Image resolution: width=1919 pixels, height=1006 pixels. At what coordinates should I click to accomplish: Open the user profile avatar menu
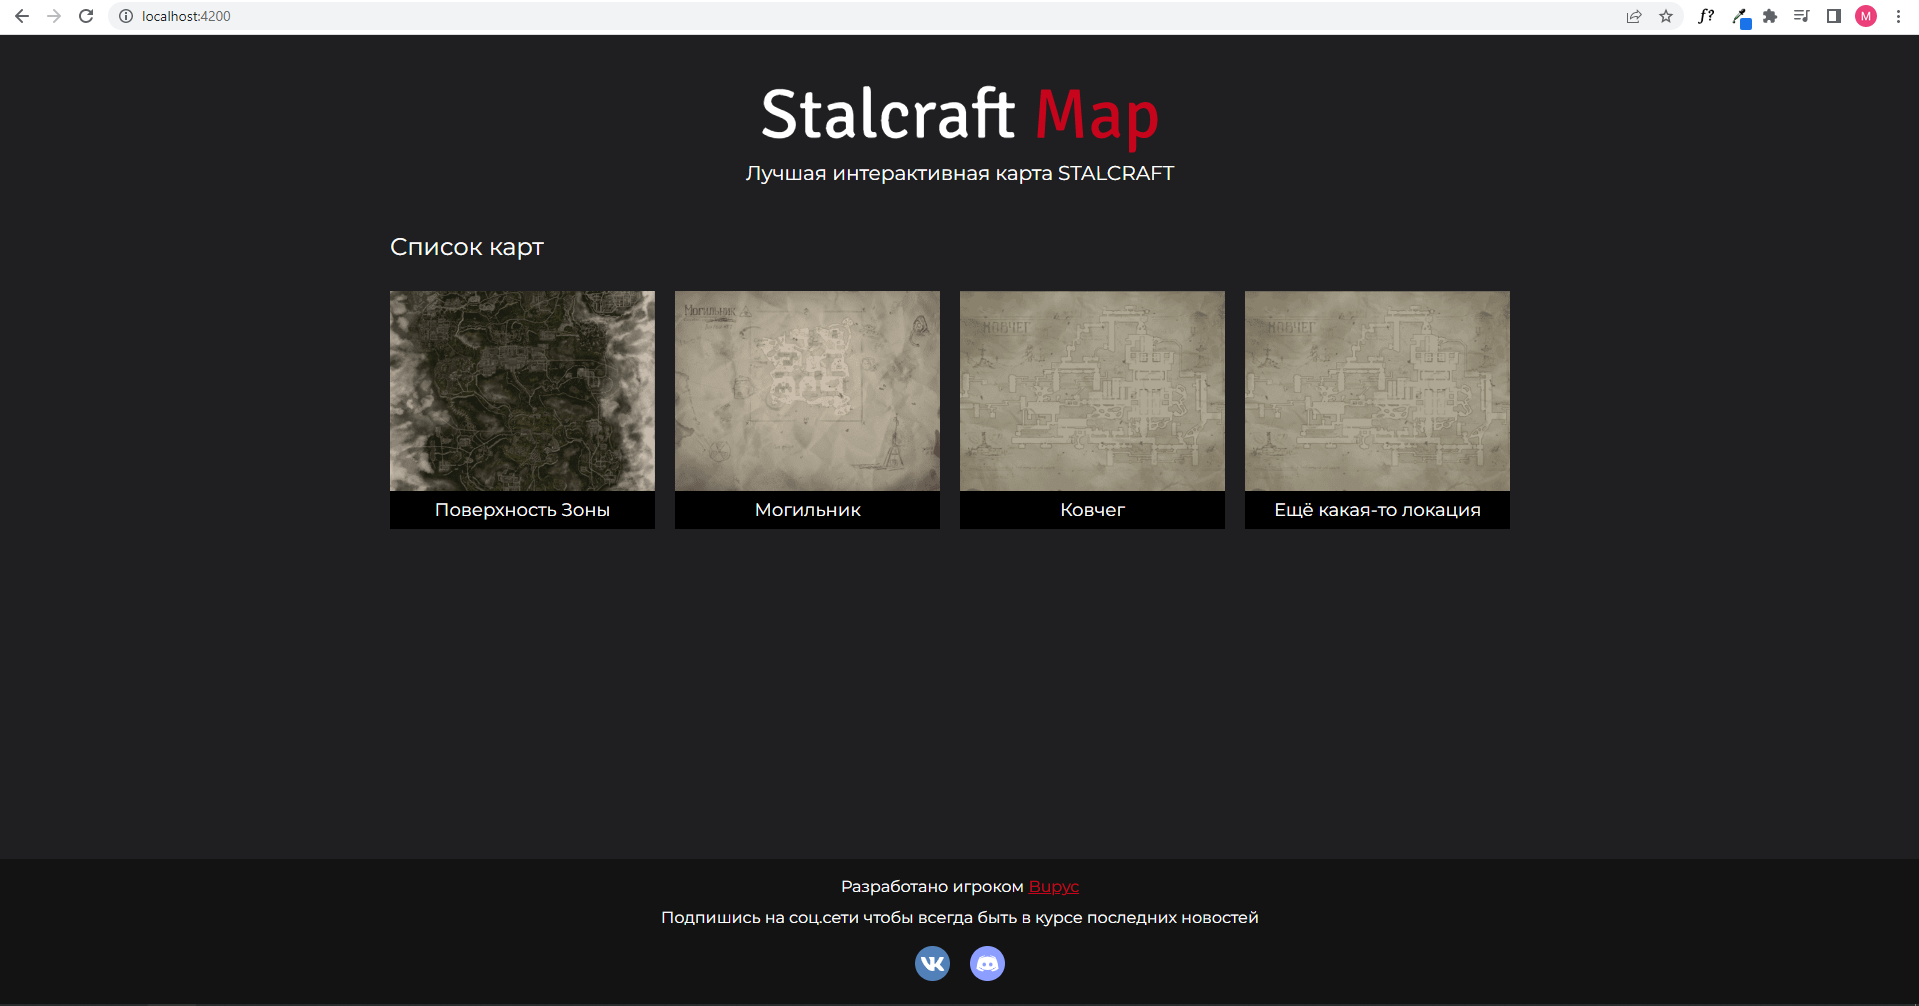pyautogui.click(x=1866, y=16)
